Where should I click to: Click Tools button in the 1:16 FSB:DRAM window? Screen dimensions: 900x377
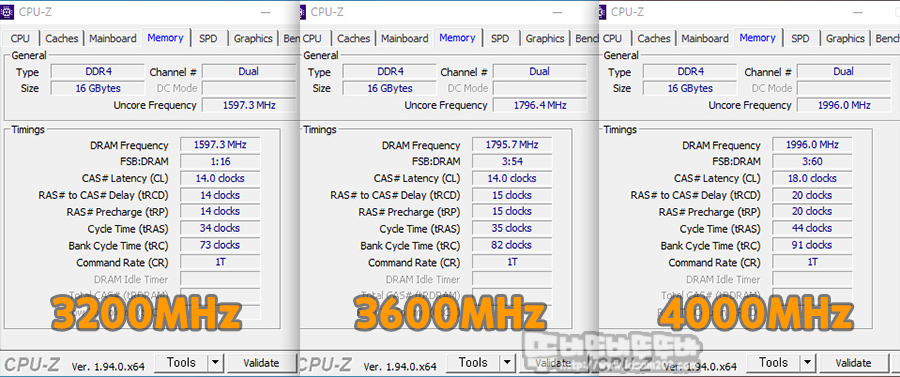tap(181, 363)
